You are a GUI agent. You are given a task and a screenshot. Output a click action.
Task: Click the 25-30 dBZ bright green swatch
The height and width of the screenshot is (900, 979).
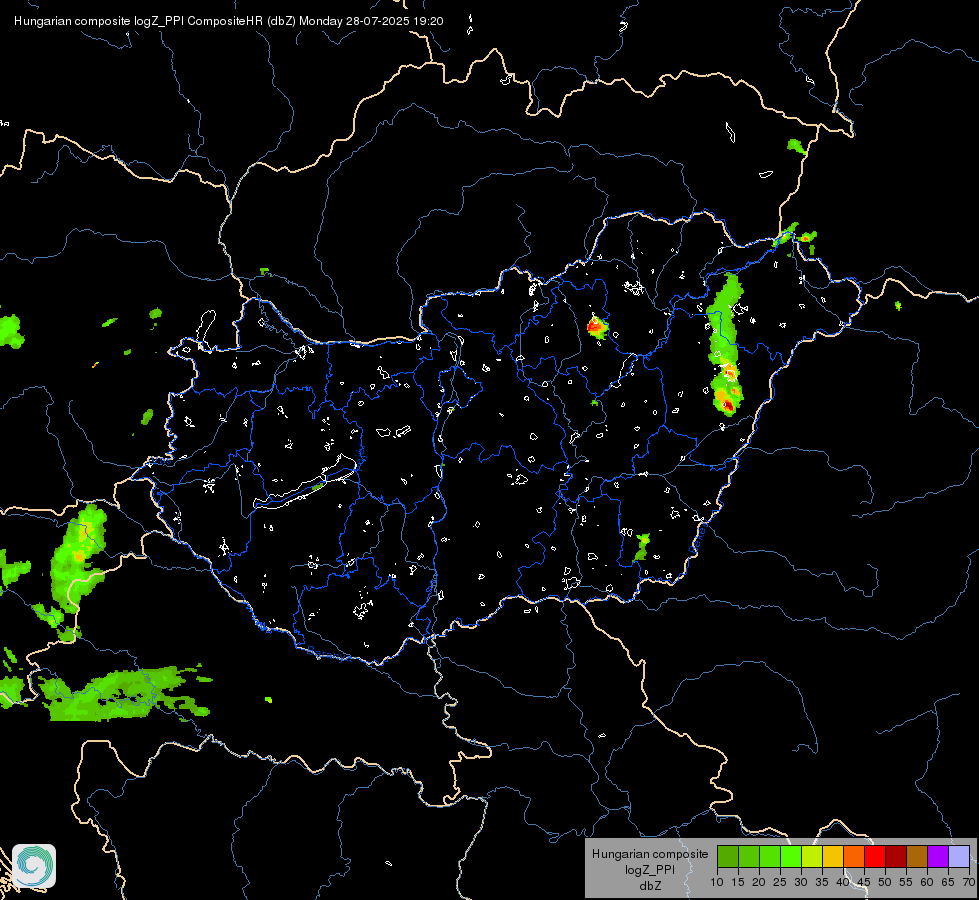[791, 856]
